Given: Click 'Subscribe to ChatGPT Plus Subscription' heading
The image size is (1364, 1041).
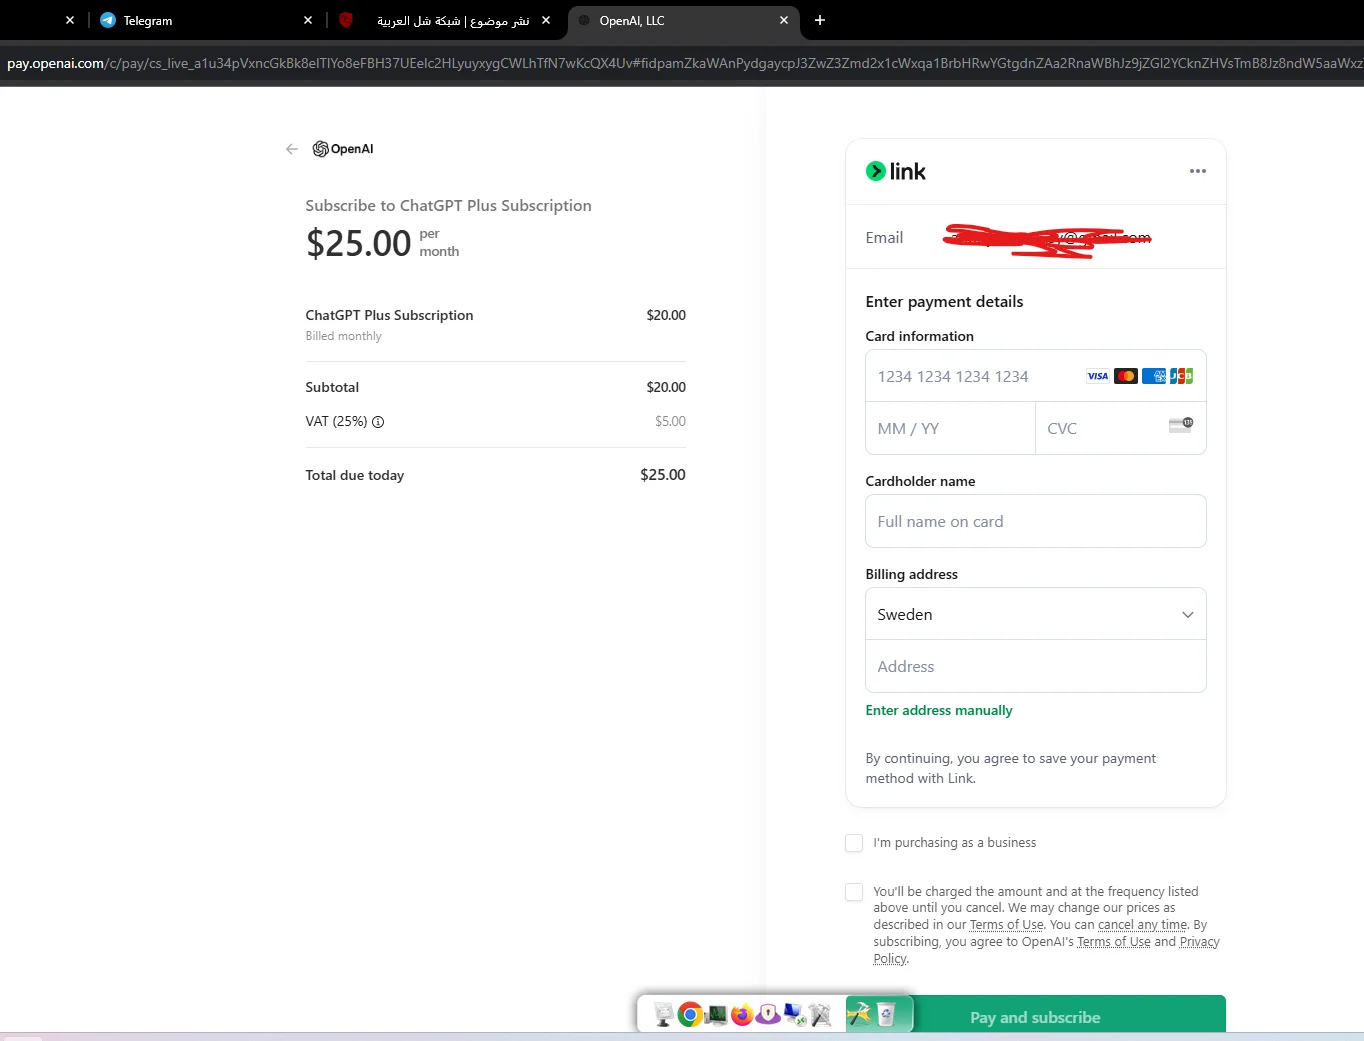Looking at the screenshot, I should click(448, 205).
